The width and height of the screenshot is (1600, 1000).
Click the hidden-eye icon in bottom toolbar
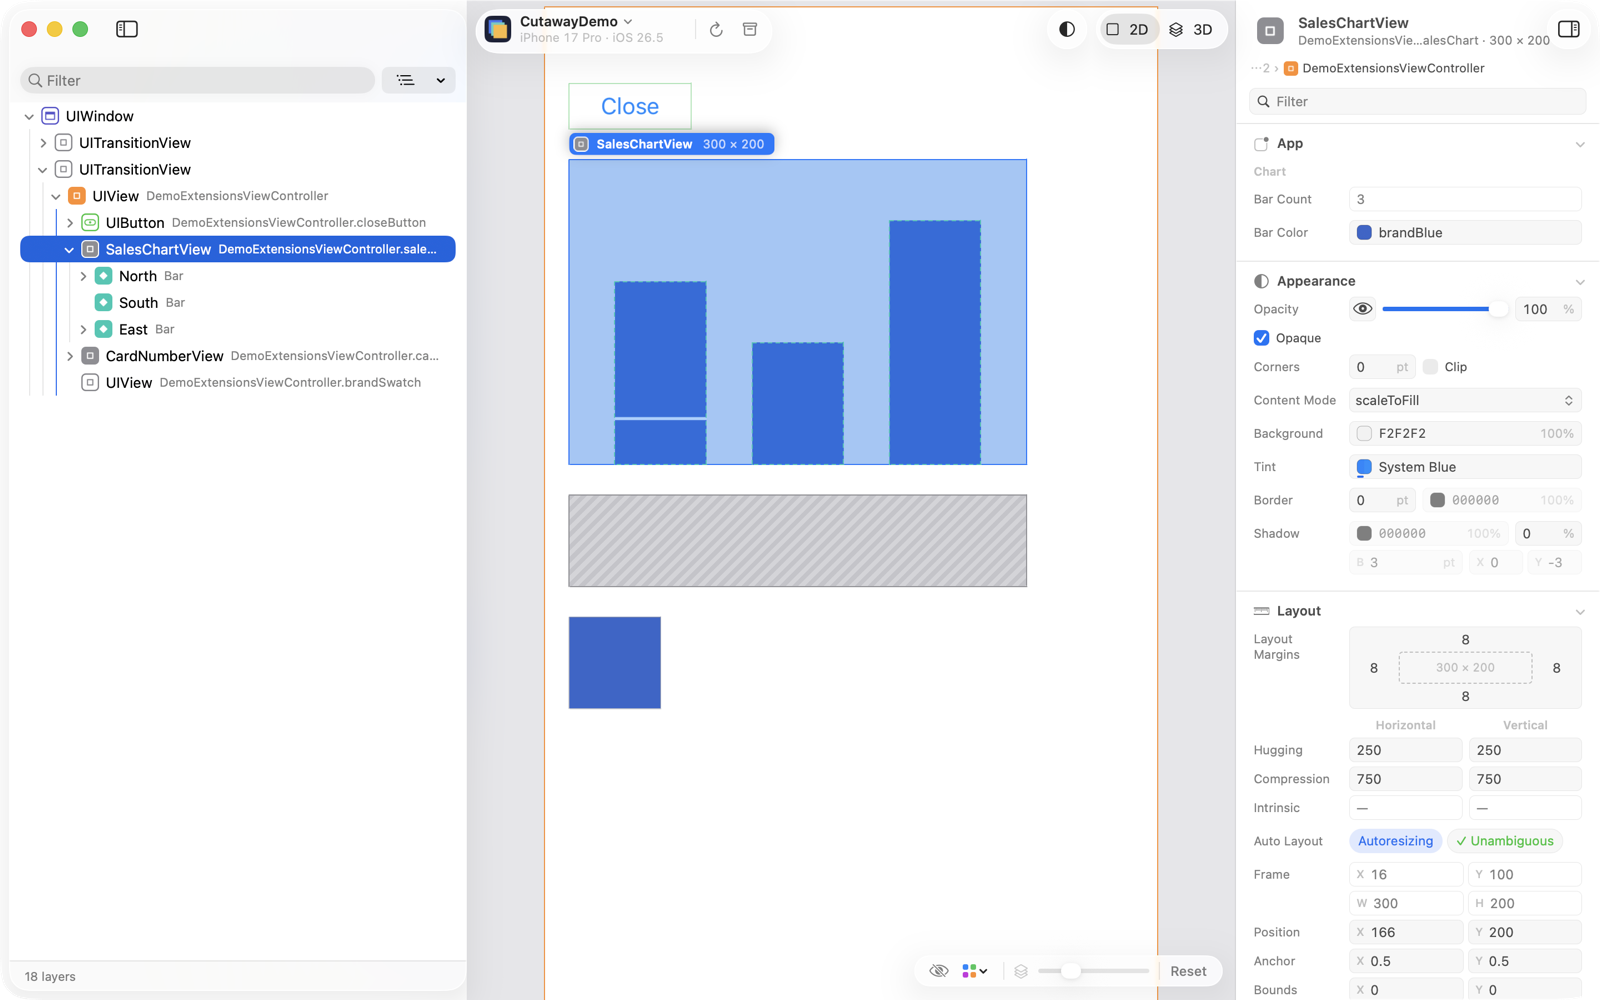point(938,971)
